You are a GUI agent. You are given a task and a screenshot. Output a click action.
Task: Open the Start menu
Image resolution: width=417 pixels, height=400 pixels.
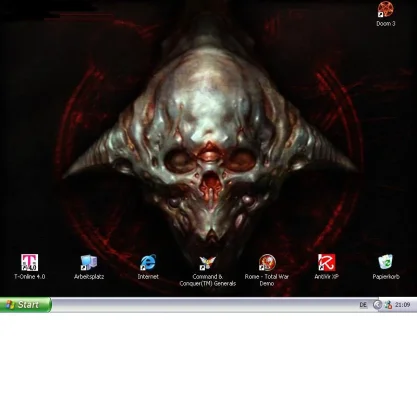tap(26, 305)
